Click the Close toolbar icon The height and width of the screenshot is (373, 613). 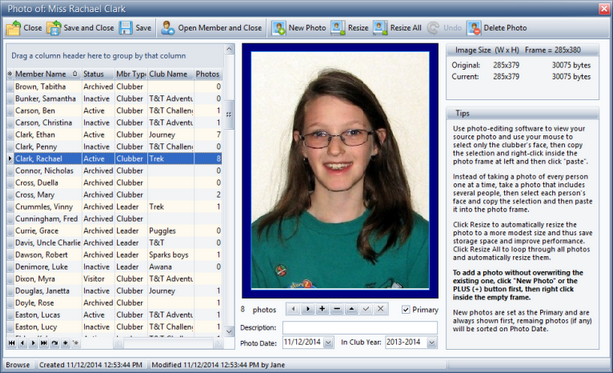(x=13, y=28)
